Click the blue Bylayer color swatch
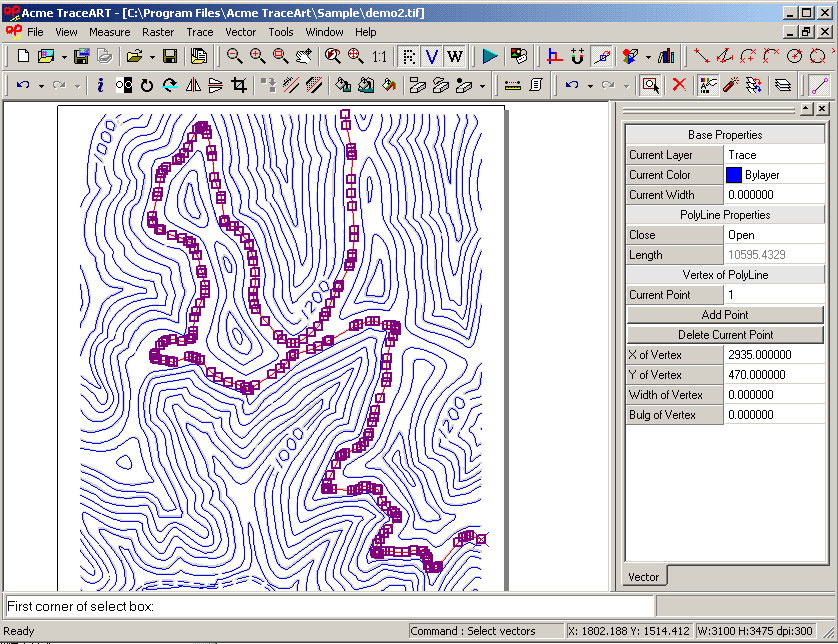Viewport: 838px width, 644px height. [736, 174]
